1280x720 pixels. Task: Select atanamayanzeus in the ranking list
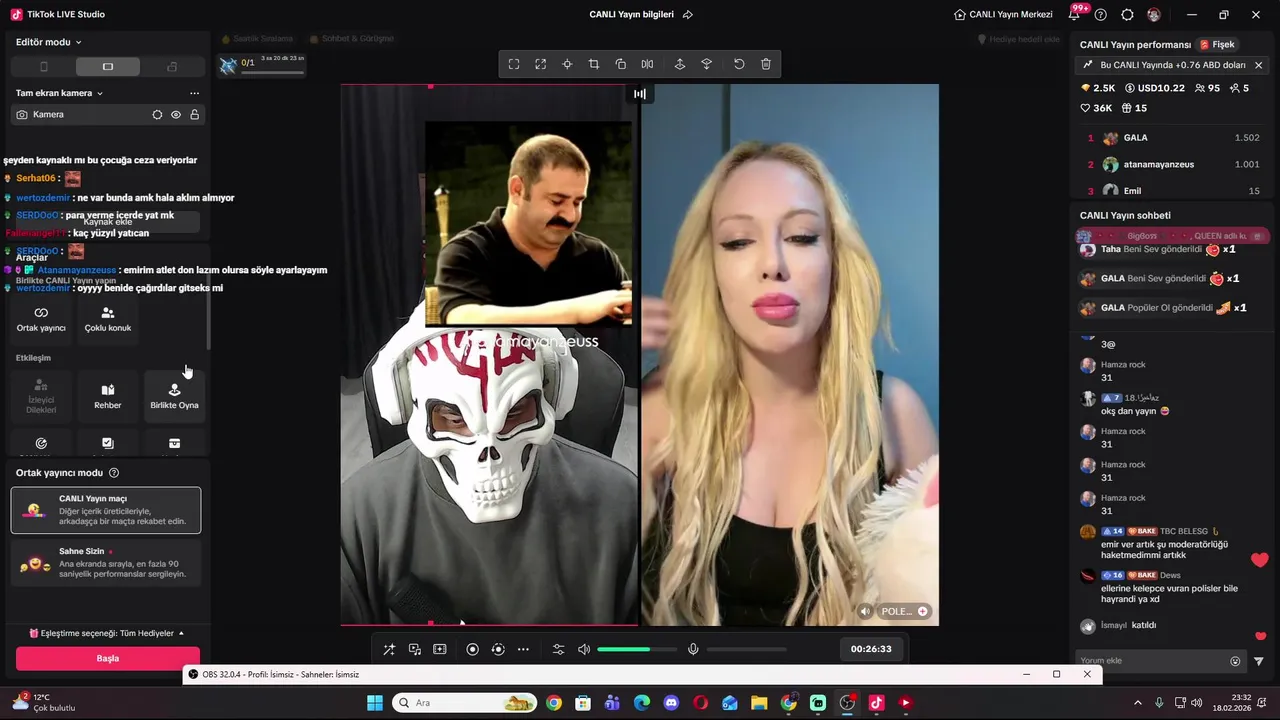pos(1174,165)
